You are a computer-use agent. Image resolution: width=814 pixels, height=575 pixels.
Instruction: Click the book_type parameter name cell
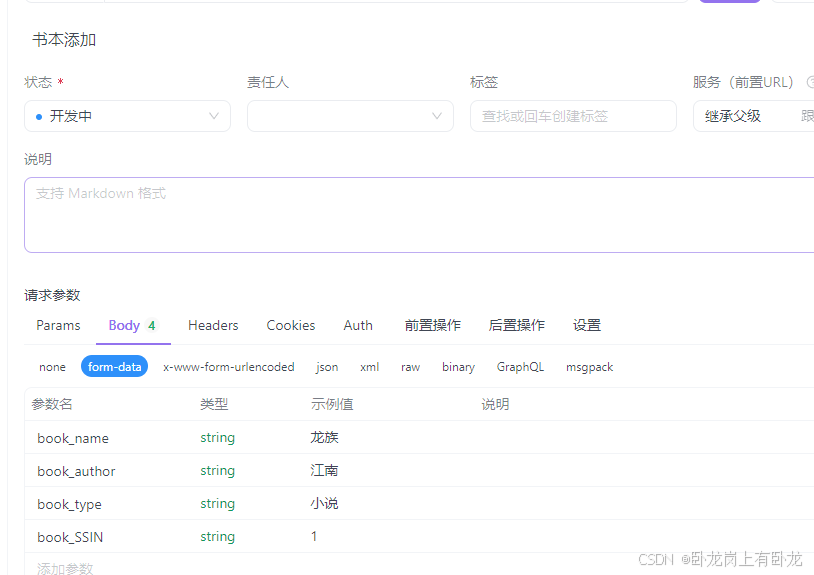(x=70, y=504)
